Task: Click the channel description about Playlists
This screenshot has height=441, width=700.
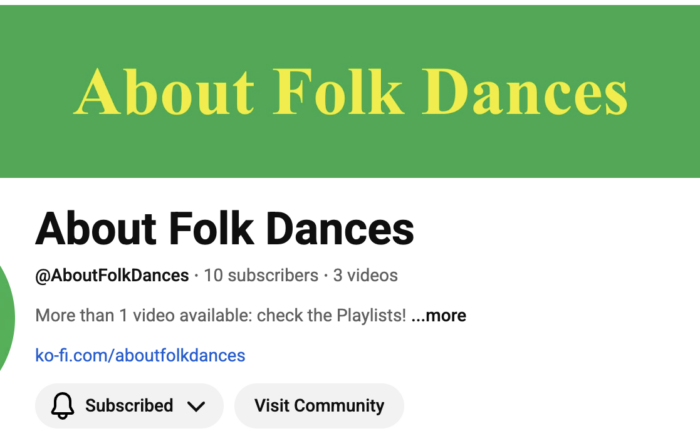Action: [x=220, y=316]
